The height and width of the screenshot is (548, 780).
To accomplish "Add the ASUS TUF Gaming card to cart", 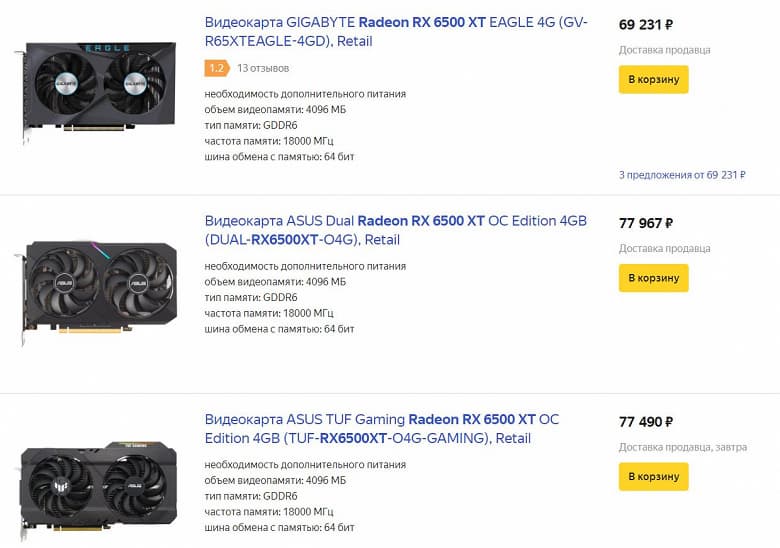I will (653, 477).
